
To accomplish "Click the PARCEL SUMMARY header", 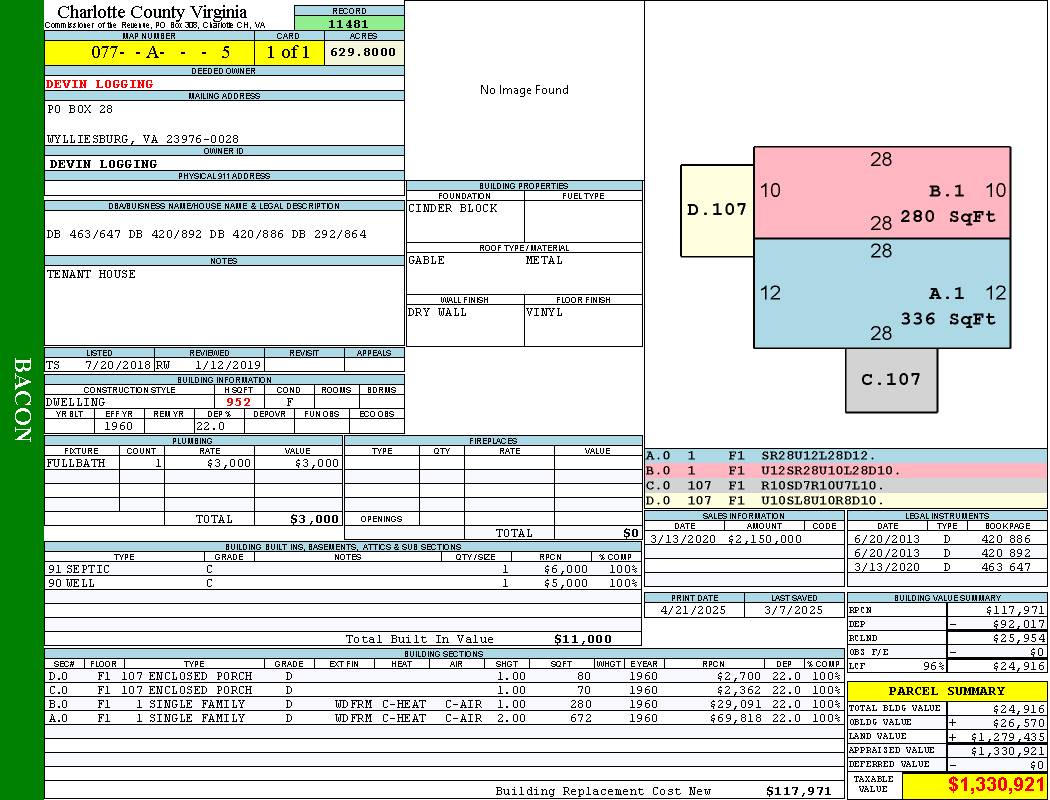I will (947, 692).
